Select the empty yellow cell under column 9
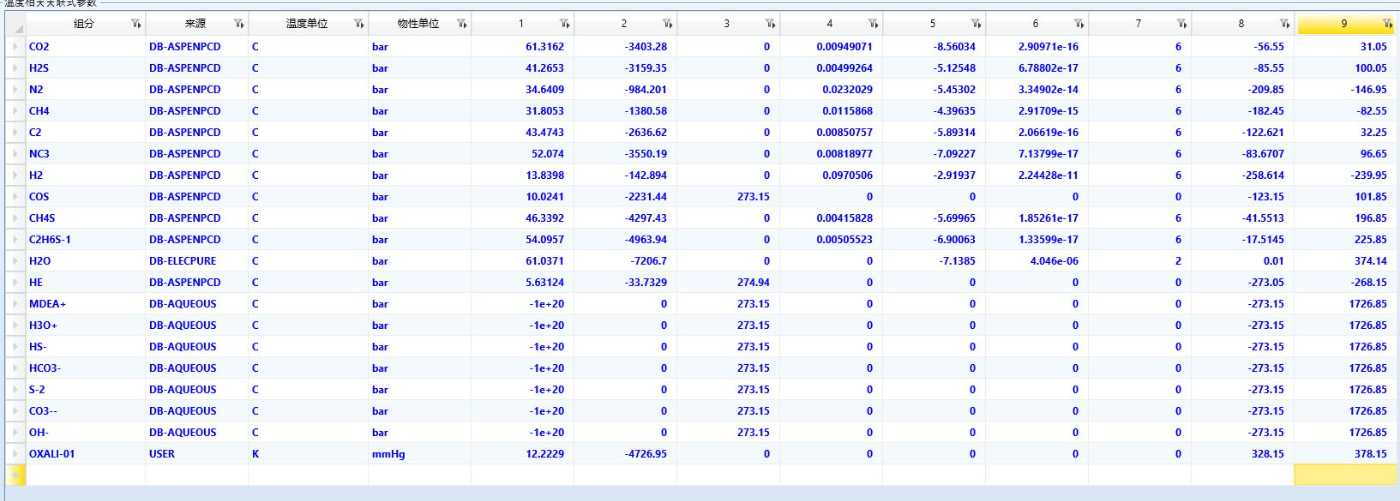1400x501 pixels. tap(1346, 475)
